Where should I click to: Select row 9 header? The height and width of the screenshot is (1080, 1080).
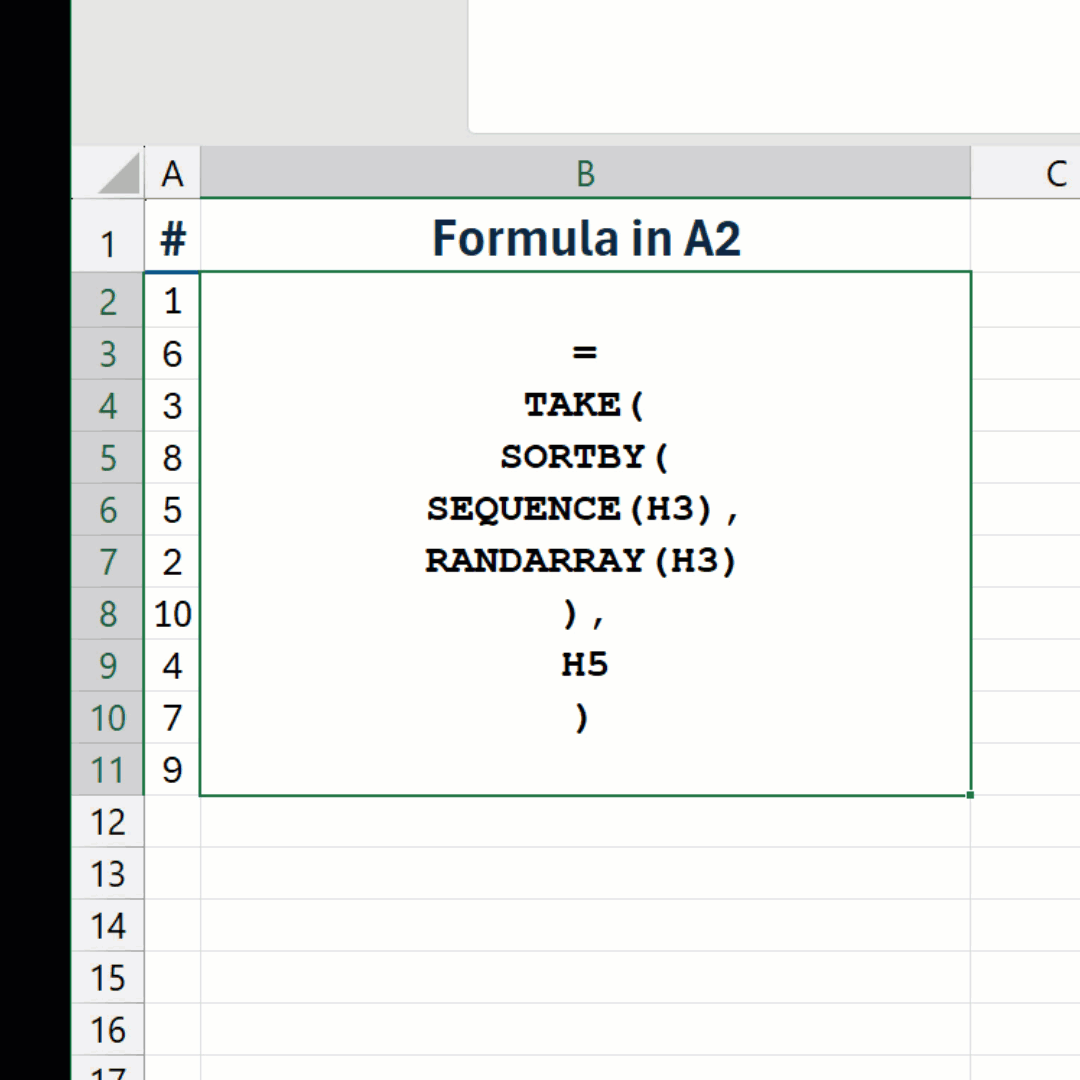[108, 666]
